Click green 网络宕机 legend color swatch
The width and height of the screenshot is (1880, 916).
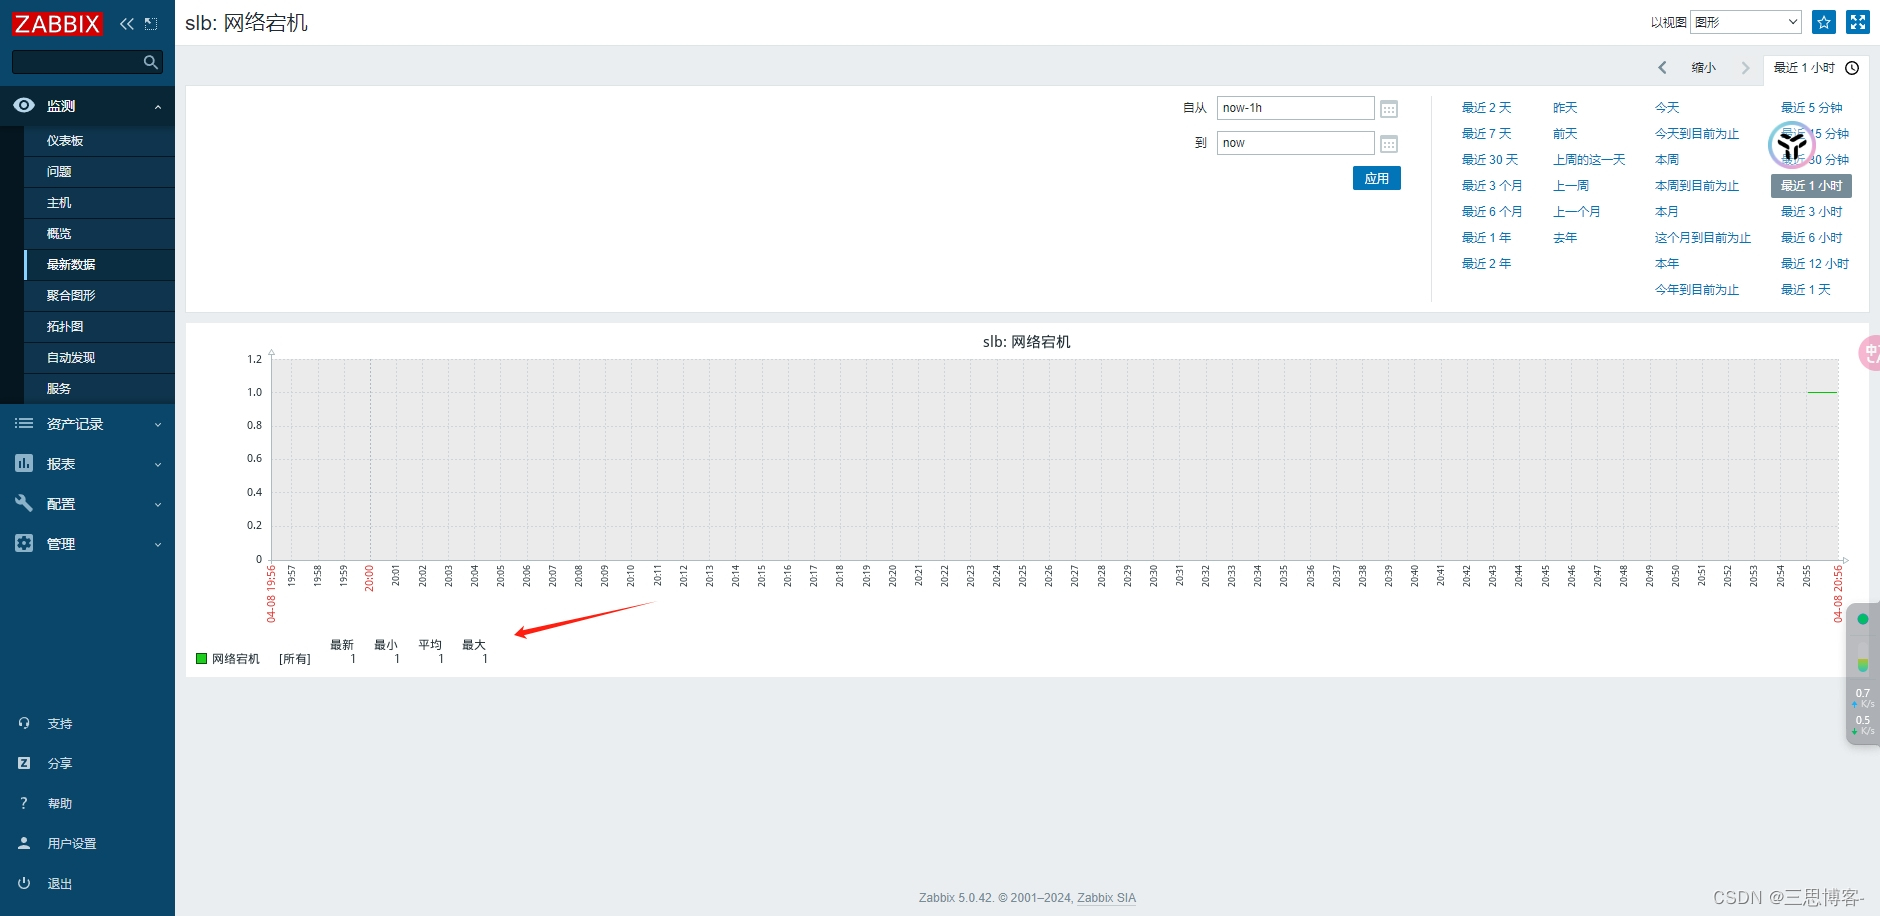click(201, 658)
